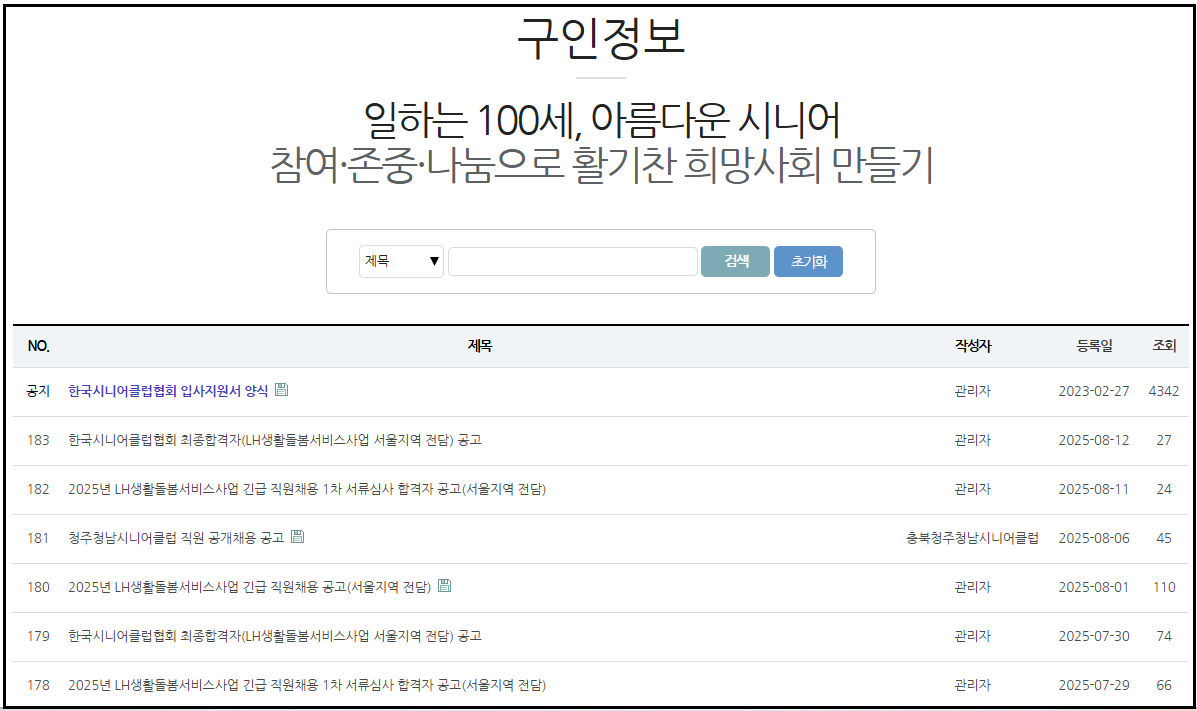
Task: Open 청주청남시니어클럽 직원 공개채용 공고
Action: point(176,538)
